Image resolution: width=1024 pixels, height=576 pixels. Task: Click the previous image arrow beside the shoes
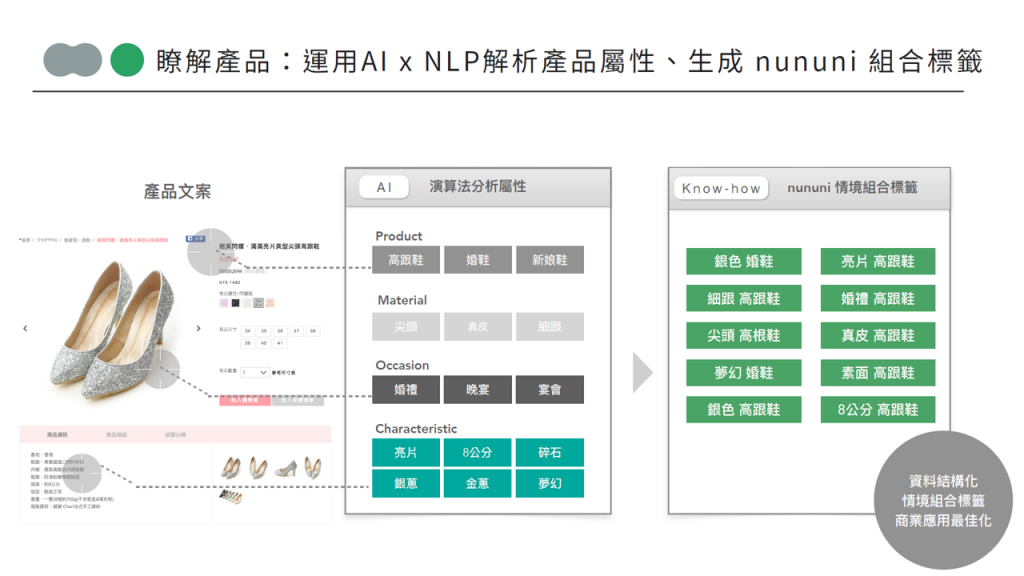tap(25, 328)
